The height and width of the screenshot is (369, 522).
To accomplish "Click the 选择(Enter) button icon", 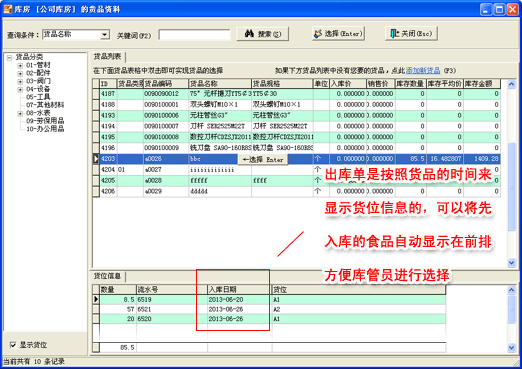I will tap(318, 33).
